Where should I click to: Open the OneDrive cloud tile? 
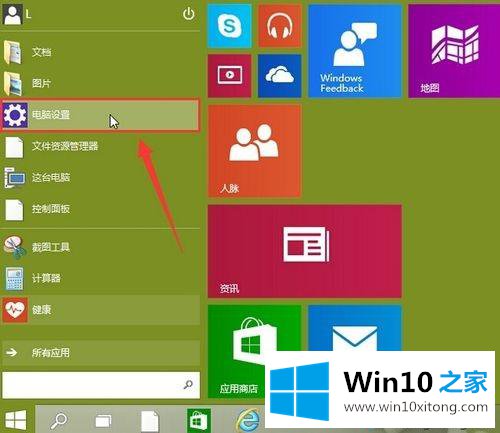[280, 76]
